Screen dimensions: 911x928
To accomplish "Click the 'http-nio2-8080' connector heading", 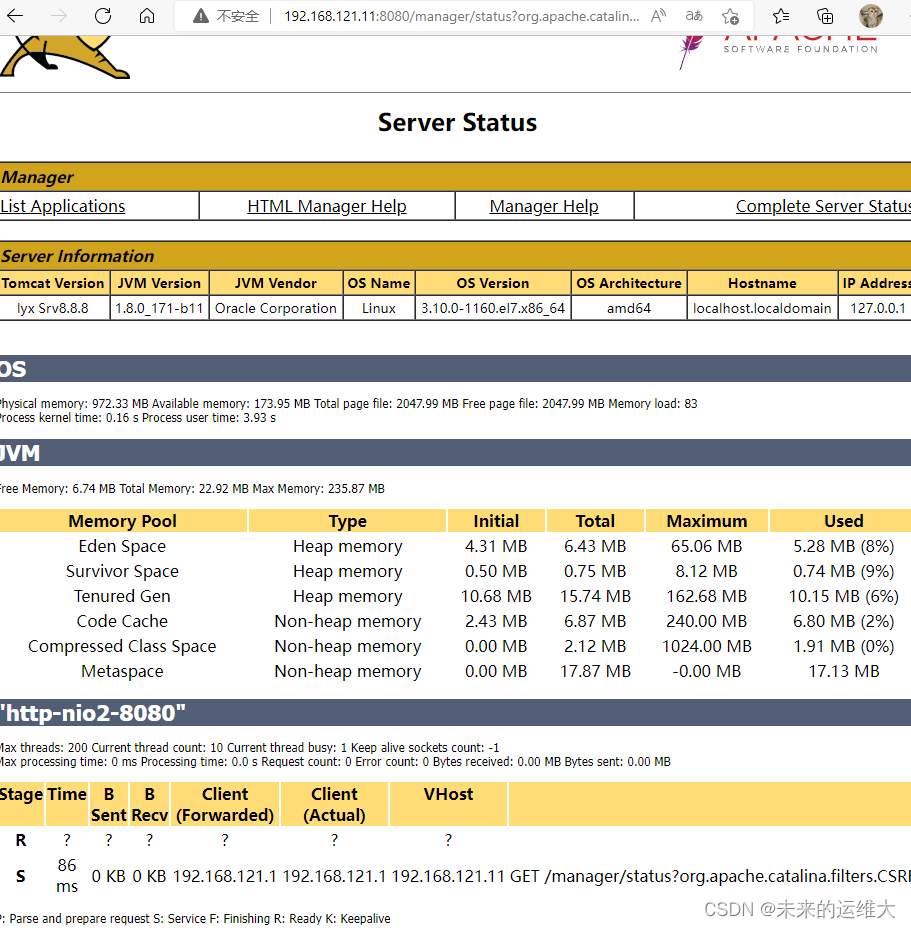I will coord(92,713).
